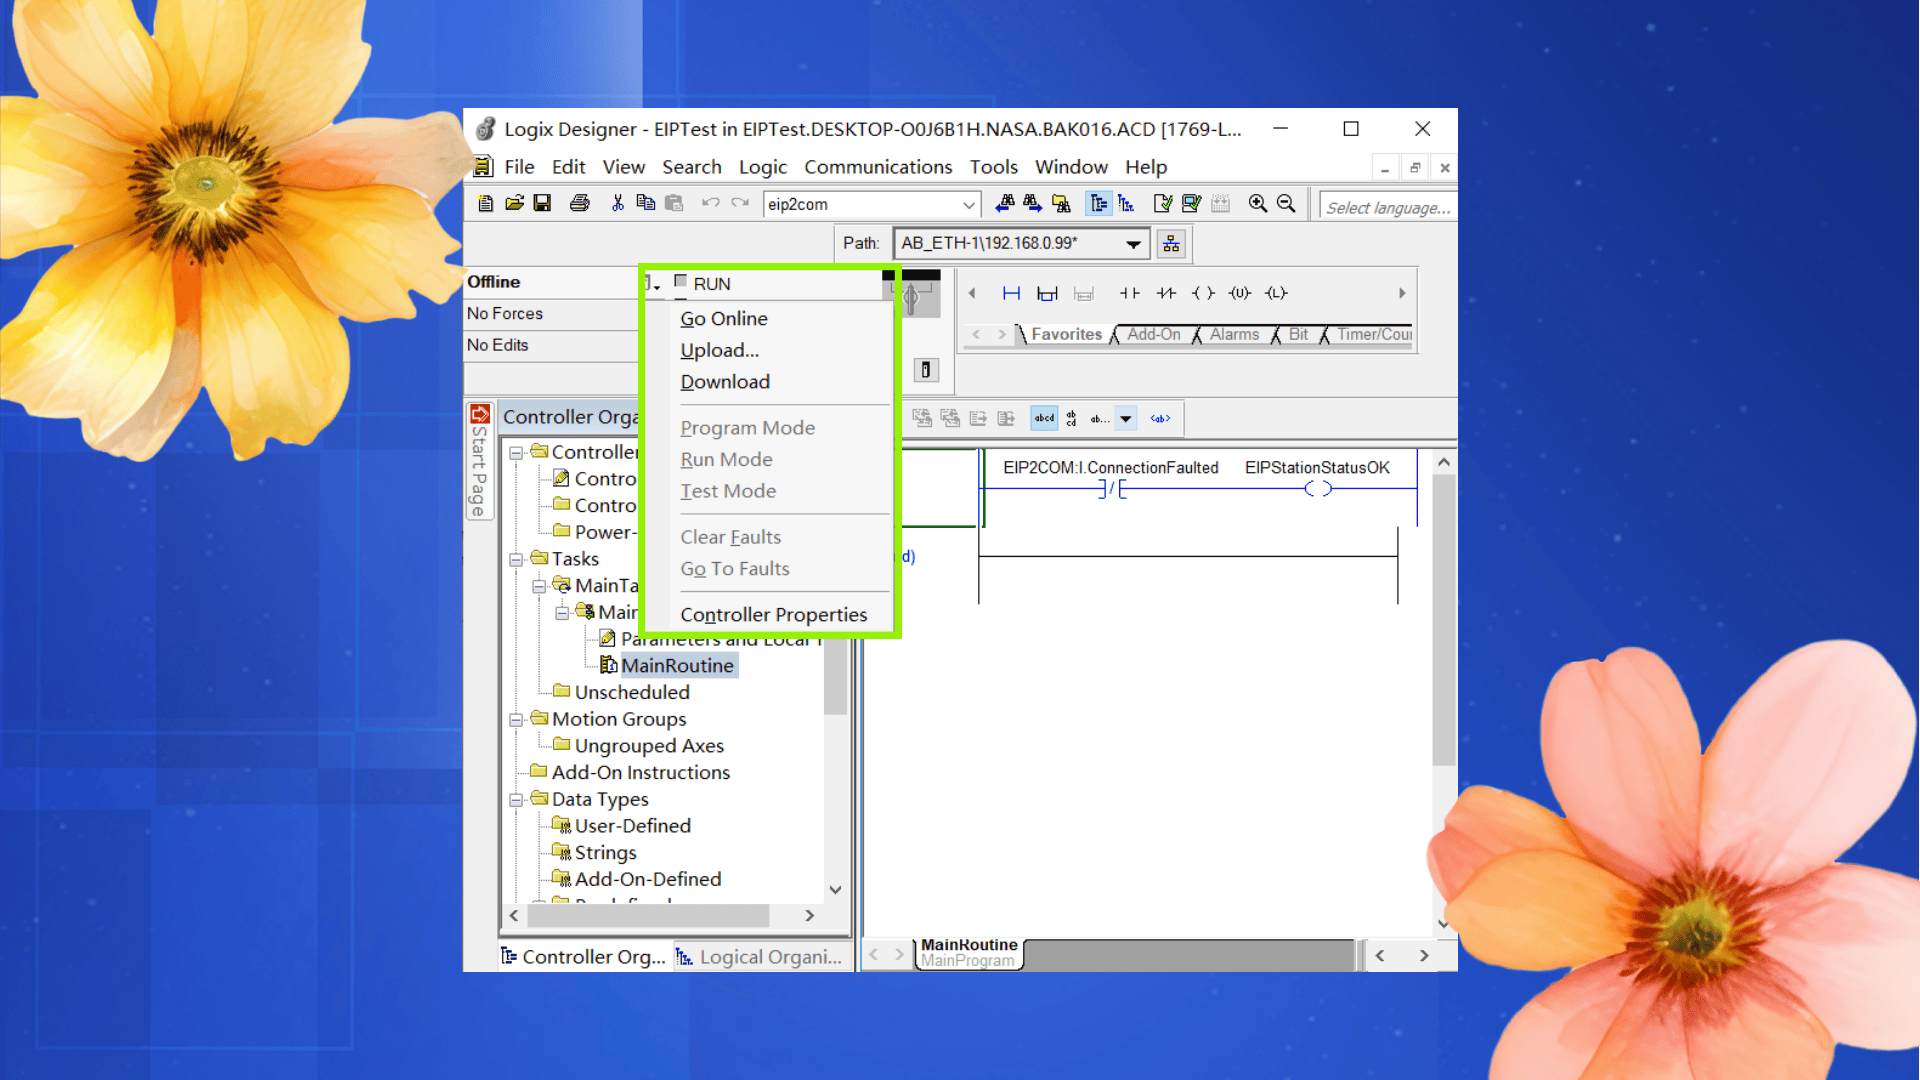Select the Unscheduled folder

click(632, 692)
